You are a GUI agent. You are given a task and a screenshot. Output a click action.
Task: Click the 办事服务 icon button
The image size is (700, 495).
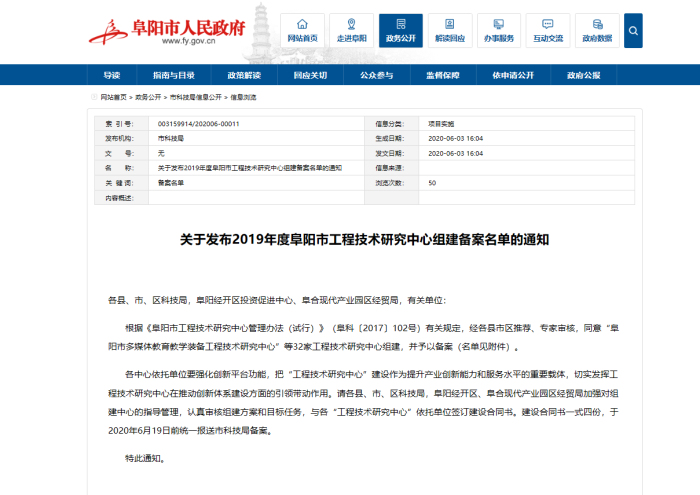(x=499, y=30)
